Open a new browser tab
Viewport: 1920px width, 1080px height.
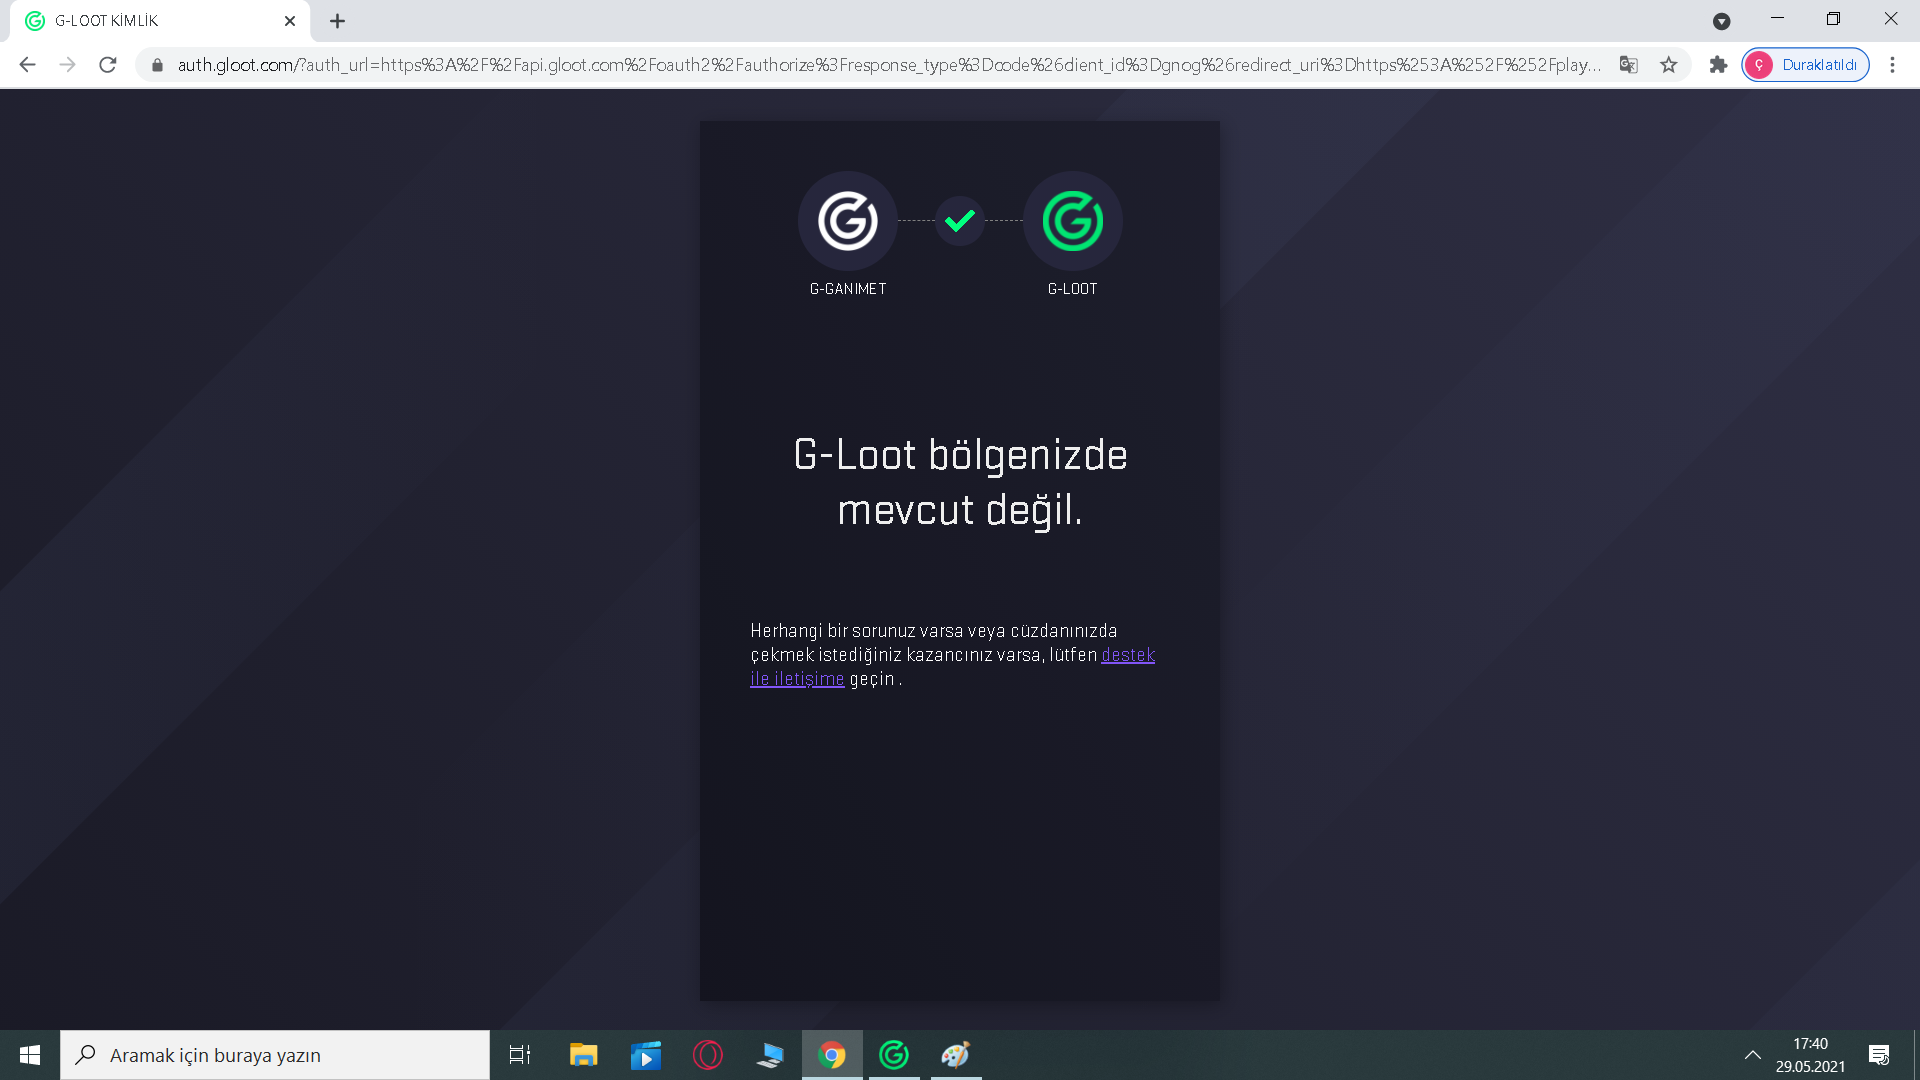tap(337, 20)
